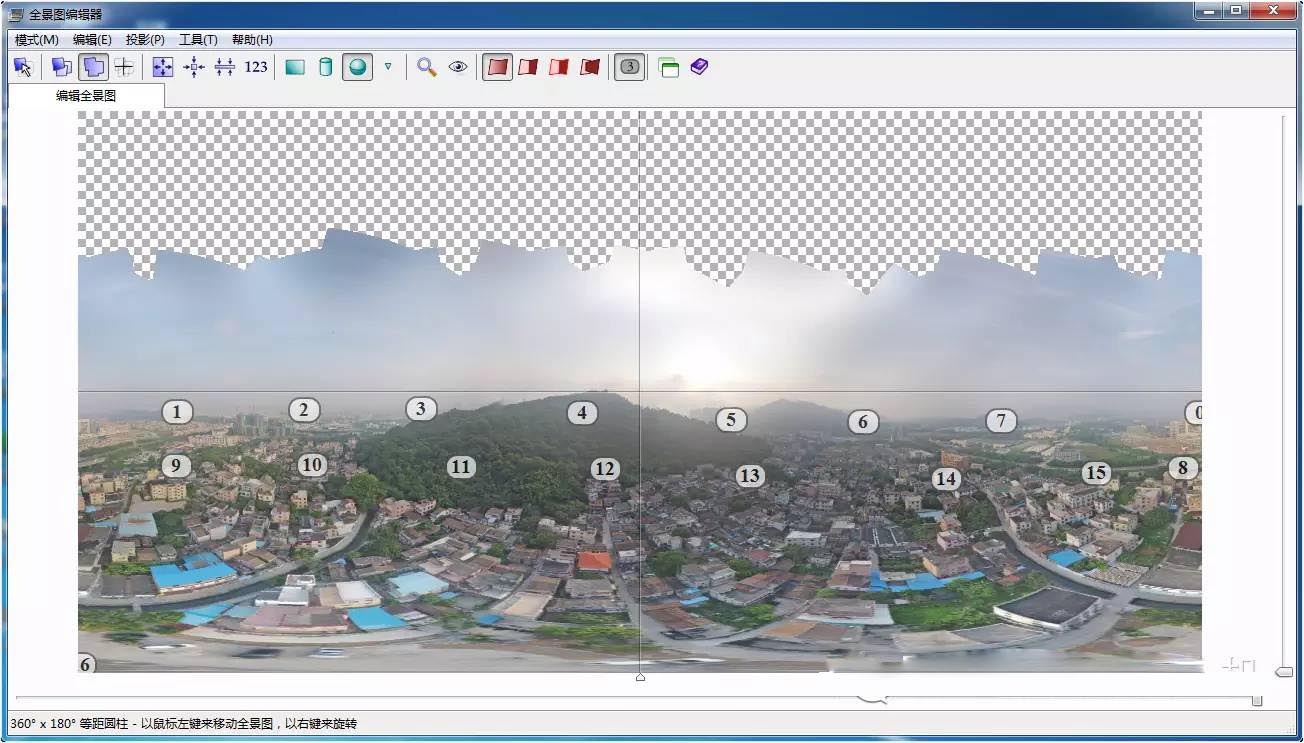The height and width of the screenshot is (743, 1304).
Task: Click the green window icon in toolbar
Action: (669, 67)
